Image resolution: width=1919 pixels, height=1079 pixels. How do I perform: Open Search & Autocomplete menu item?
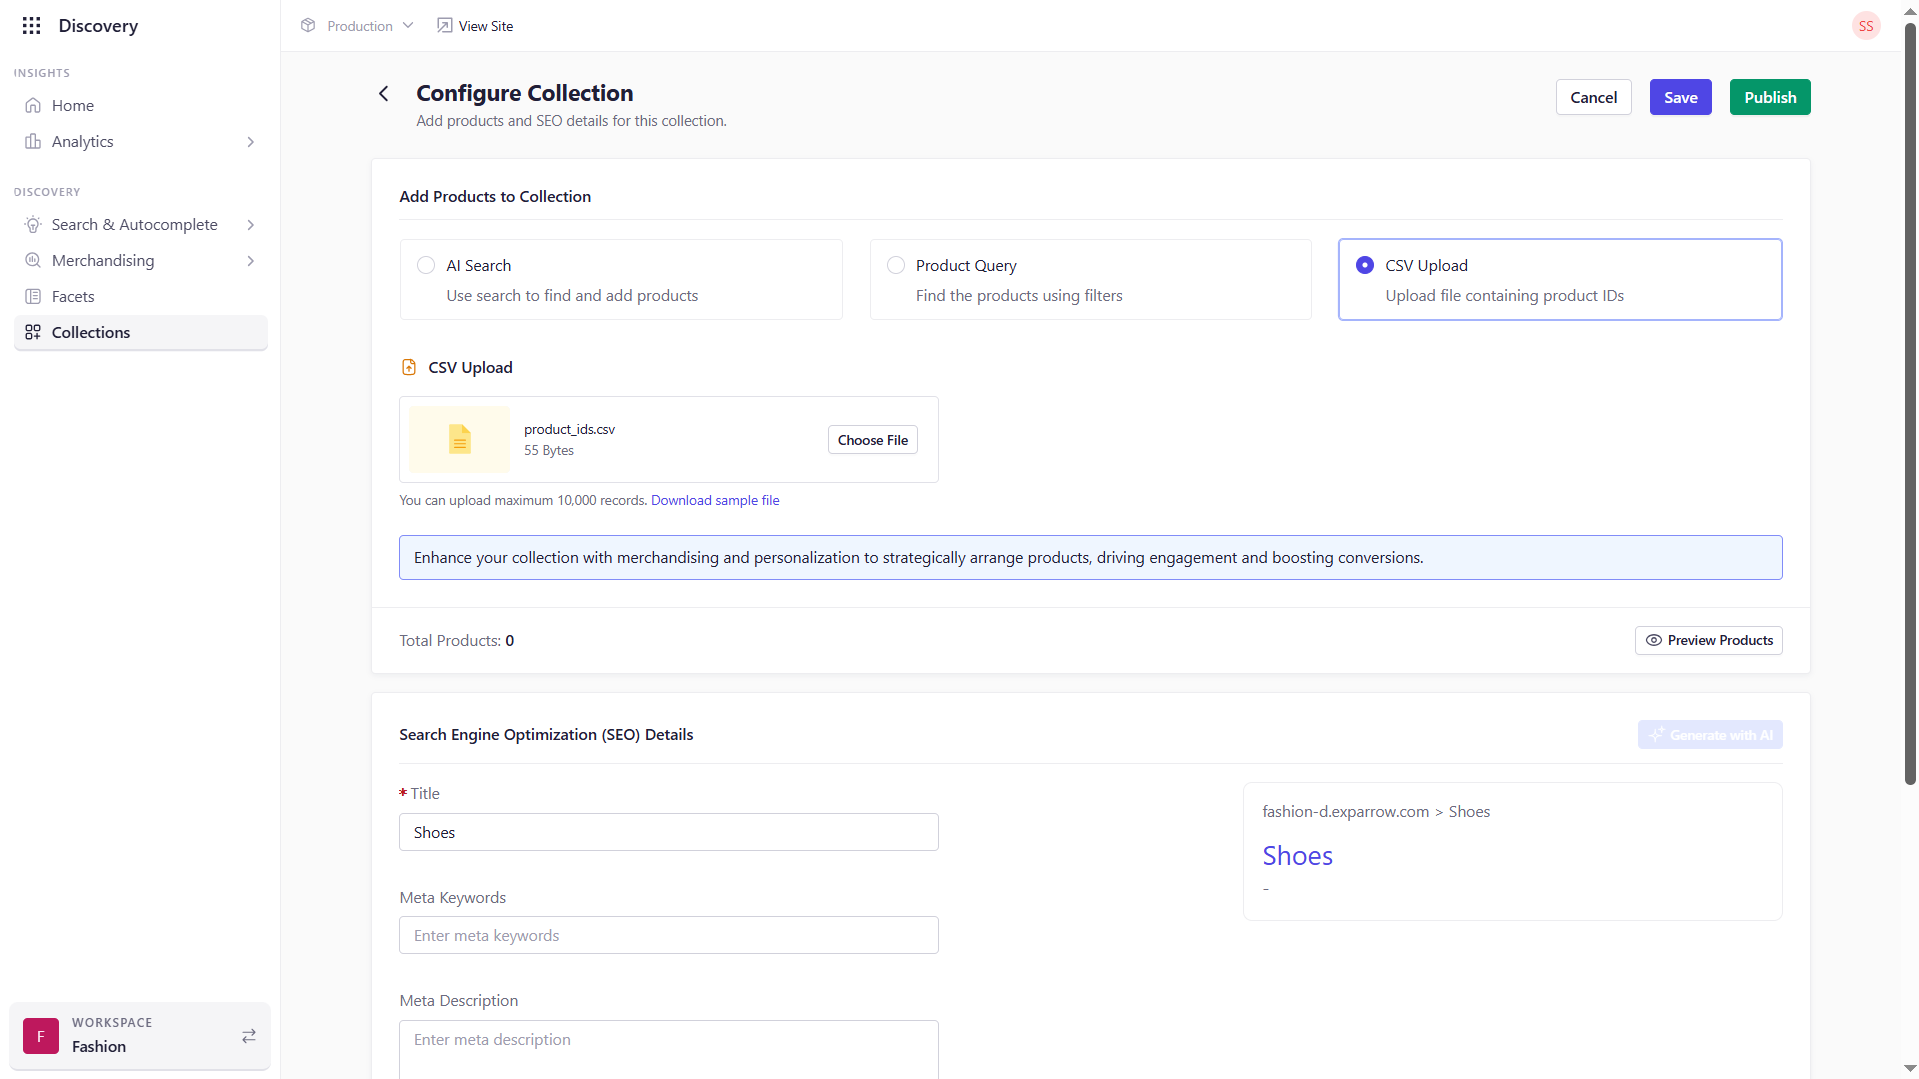[x=134, y=225]
